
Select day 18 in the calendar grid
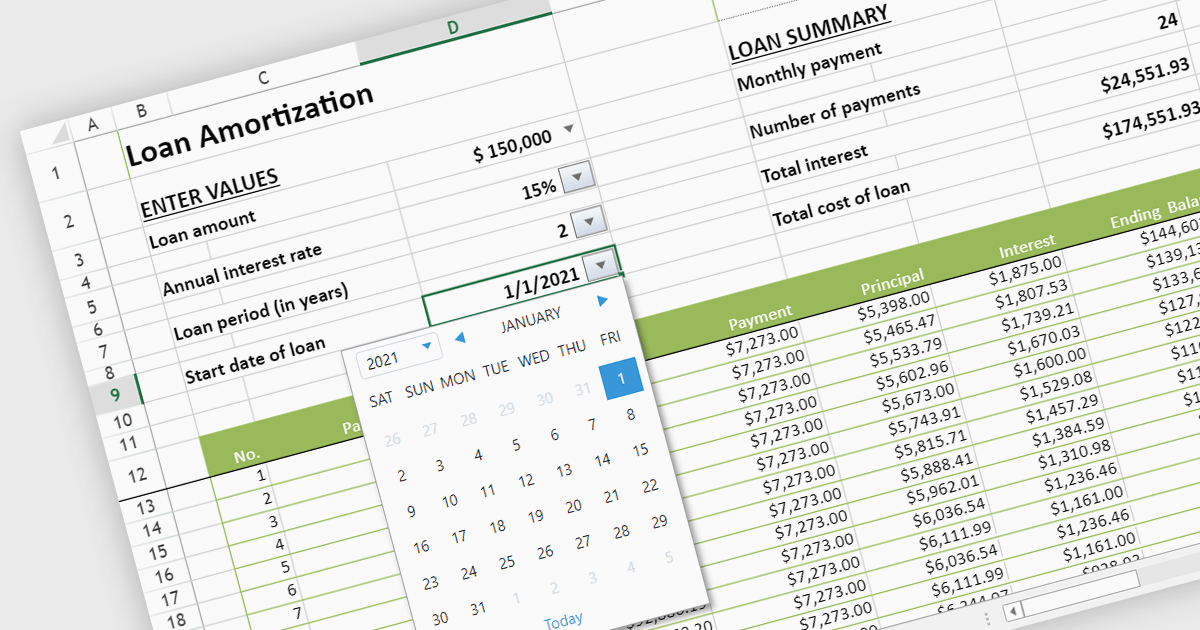497,527
